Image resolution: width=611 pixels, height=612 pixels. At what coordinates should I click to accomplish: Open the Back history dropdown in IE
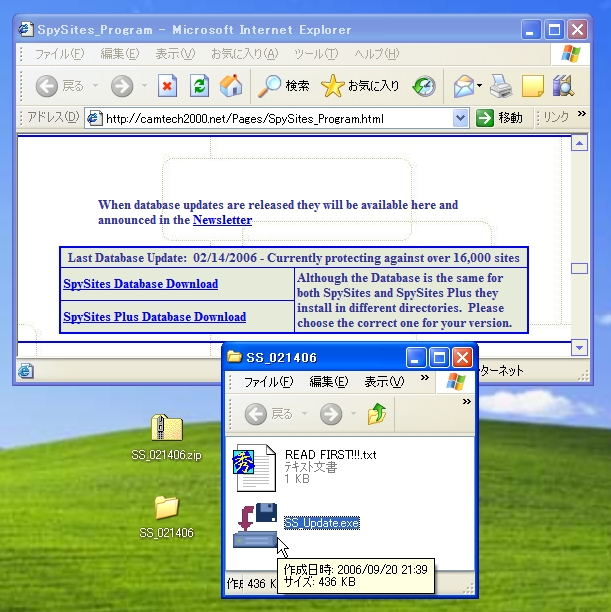[x=95, y=86]
